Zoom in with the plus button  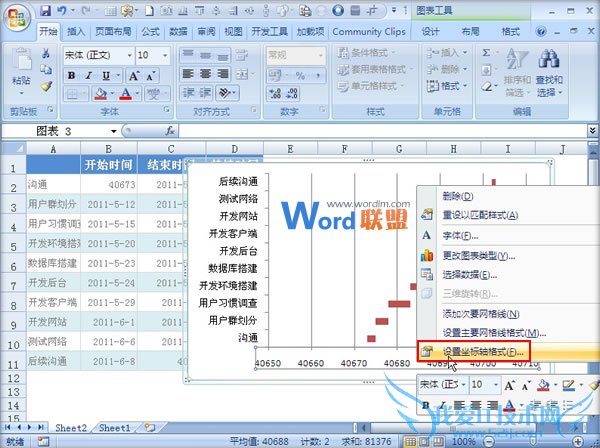(578, 441)
